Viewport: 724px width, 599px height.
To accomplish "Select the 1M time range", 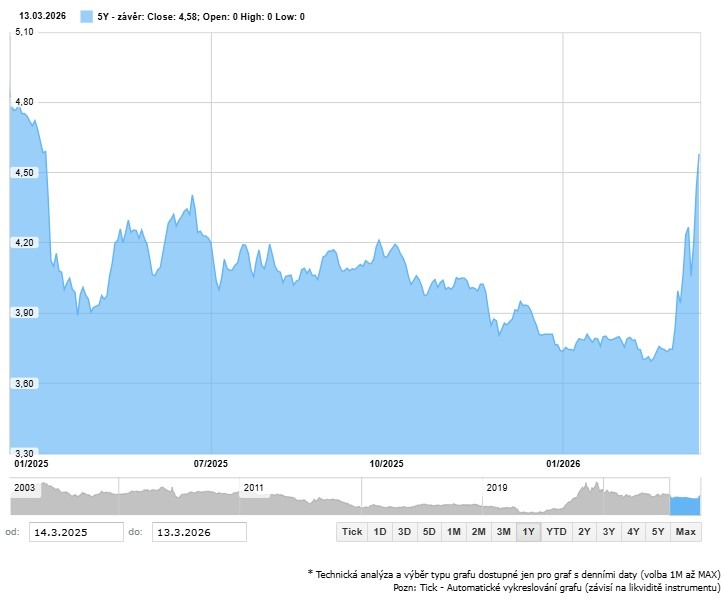I will (x=454, y=532).
